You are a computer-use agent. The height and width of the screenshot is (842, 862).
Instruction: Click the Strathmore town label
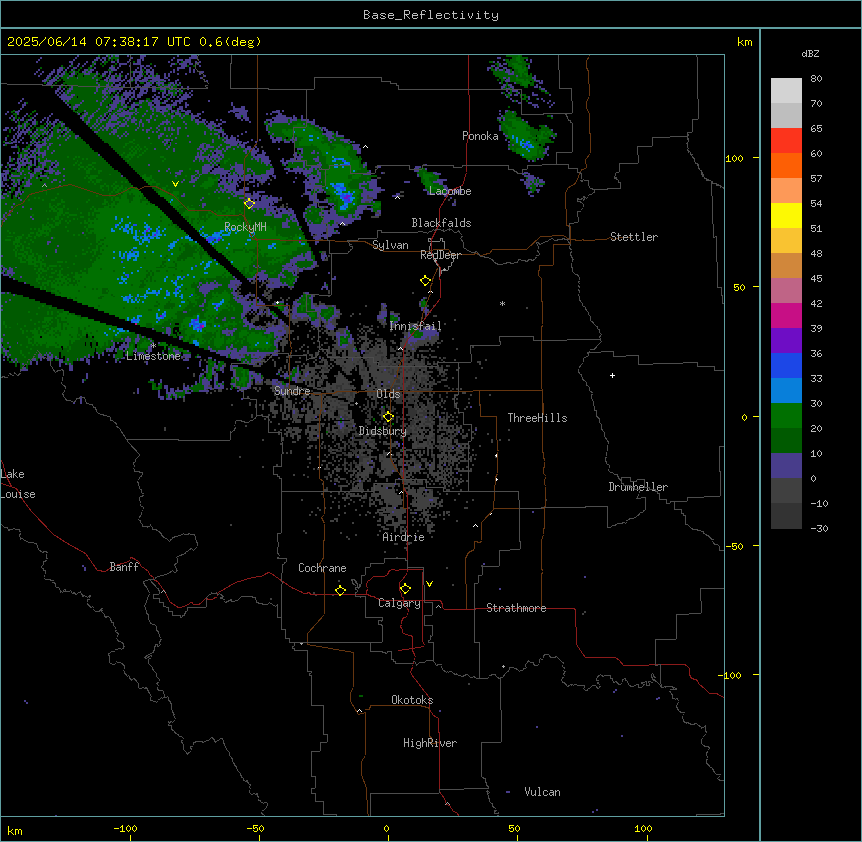(516, 608)
